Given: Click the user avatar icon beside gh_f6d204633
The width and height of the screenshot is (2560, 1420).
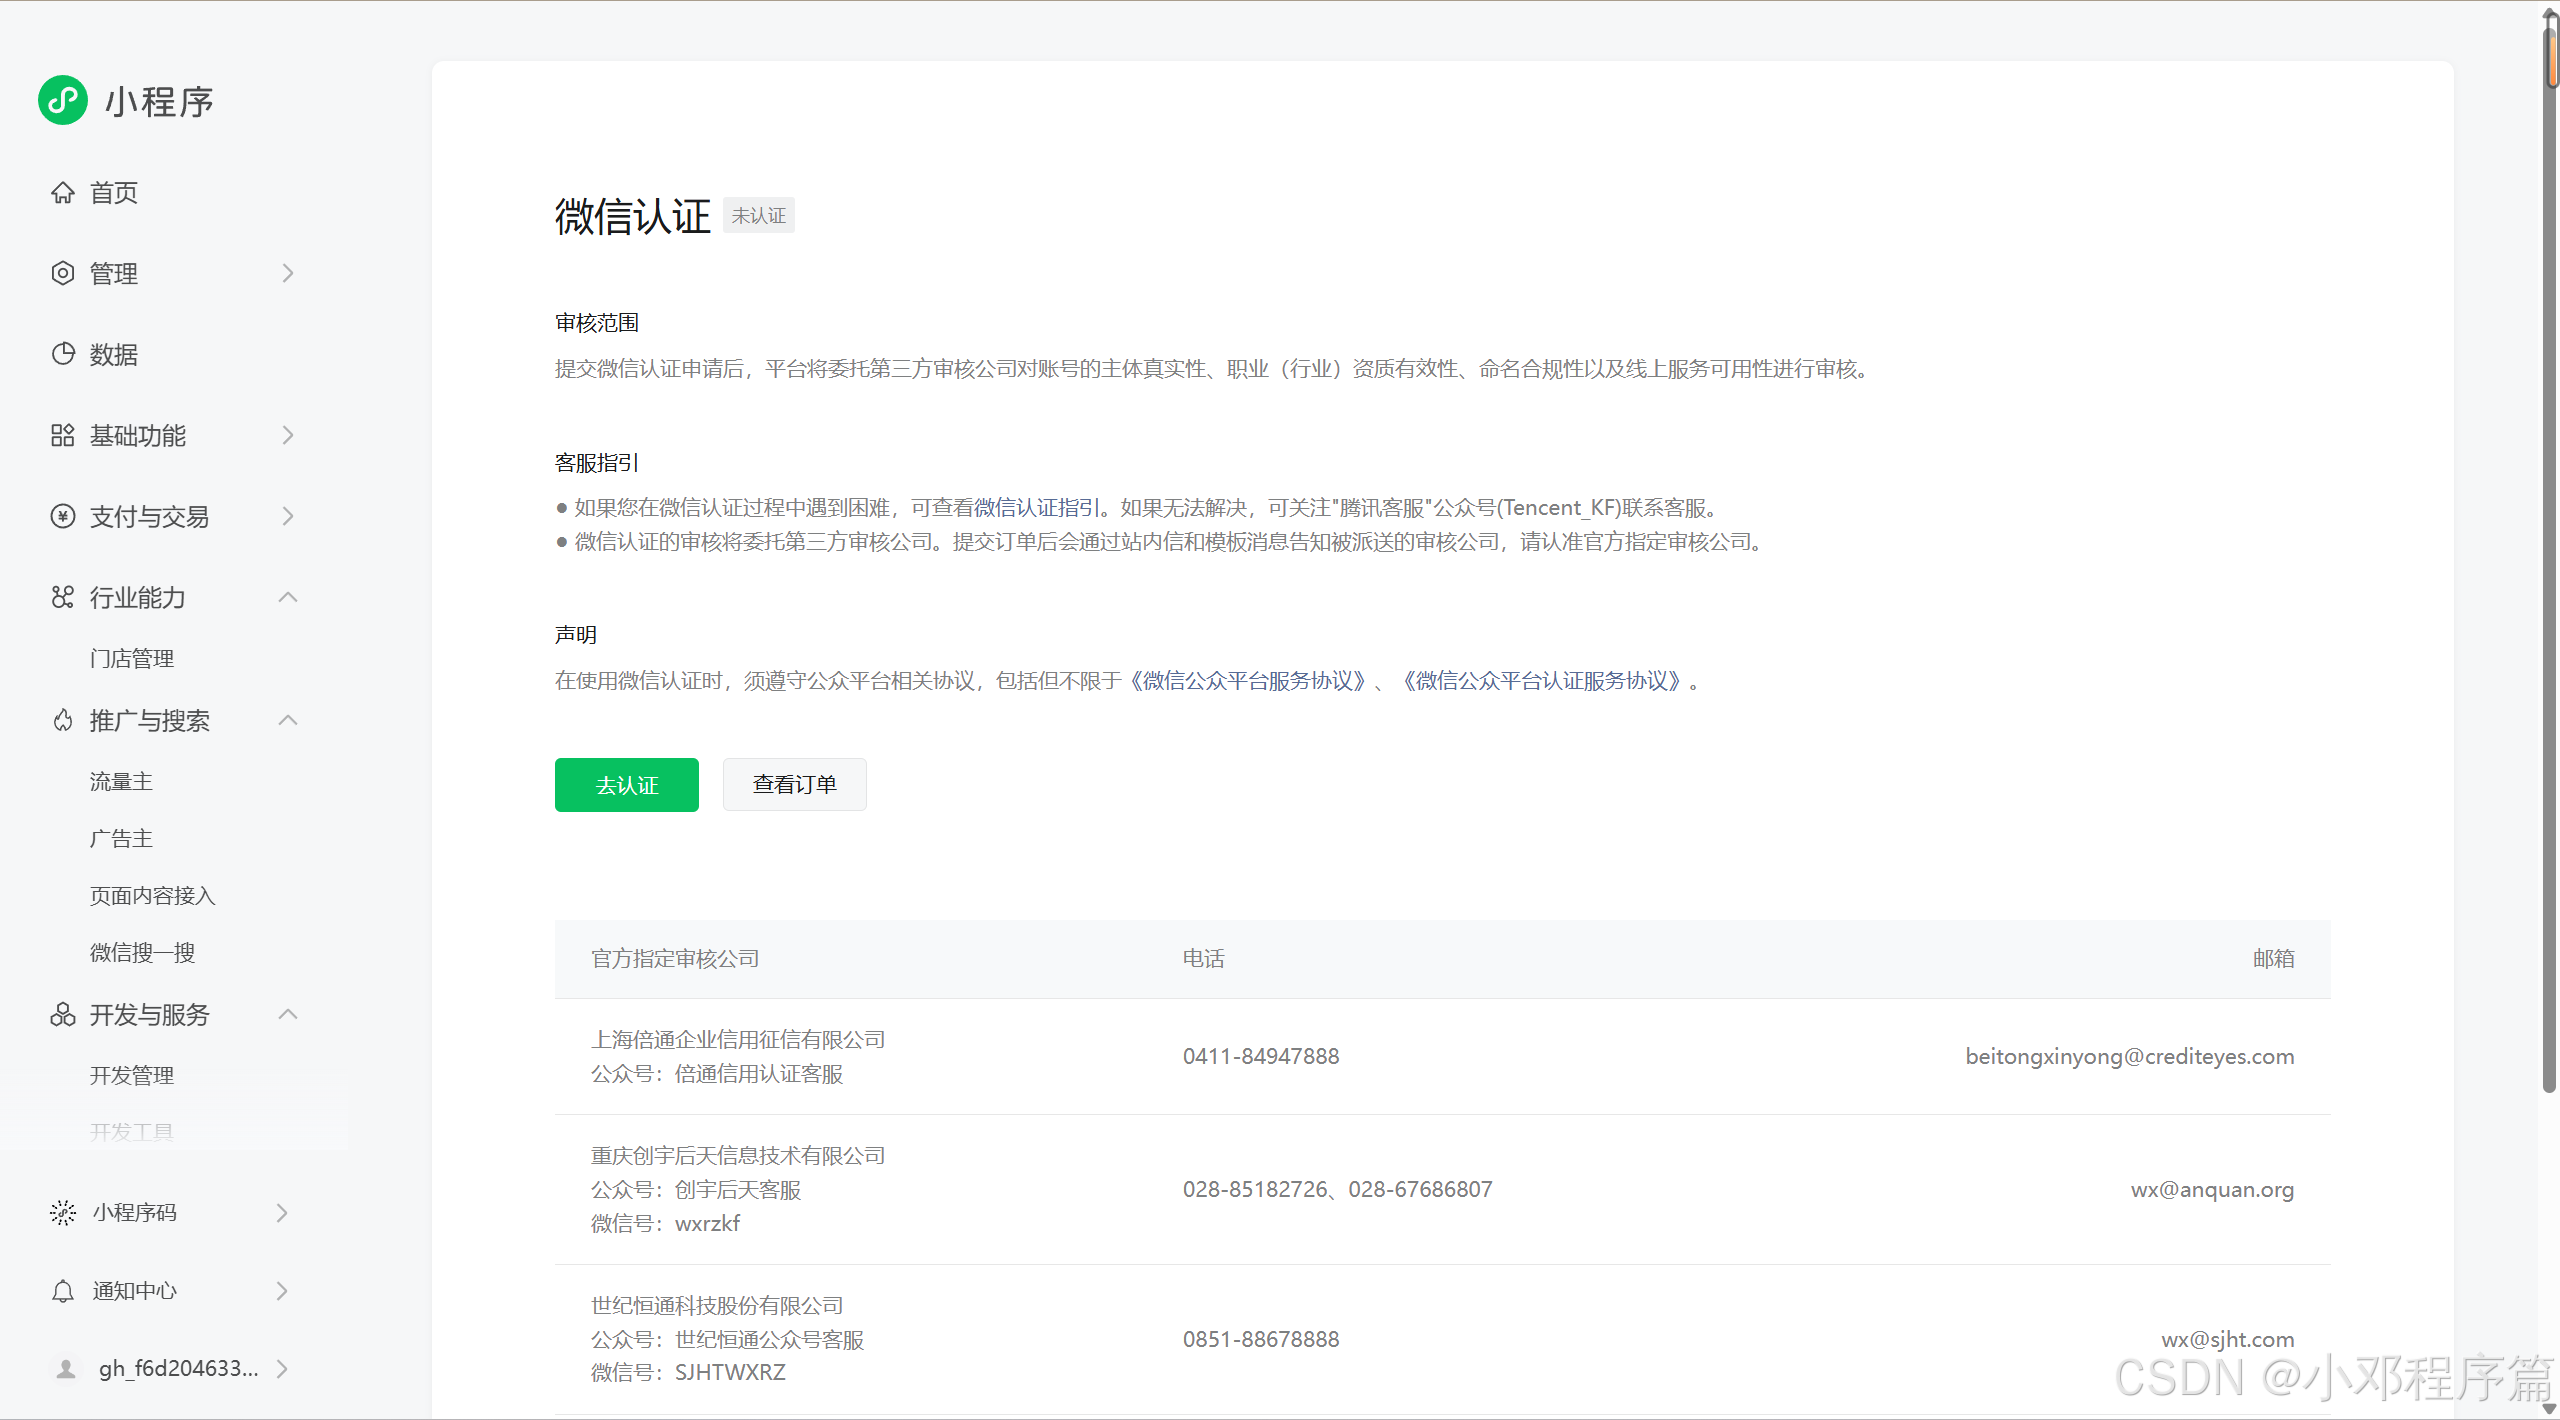Looking at the screenshot, I should [x=66, y=1369].
